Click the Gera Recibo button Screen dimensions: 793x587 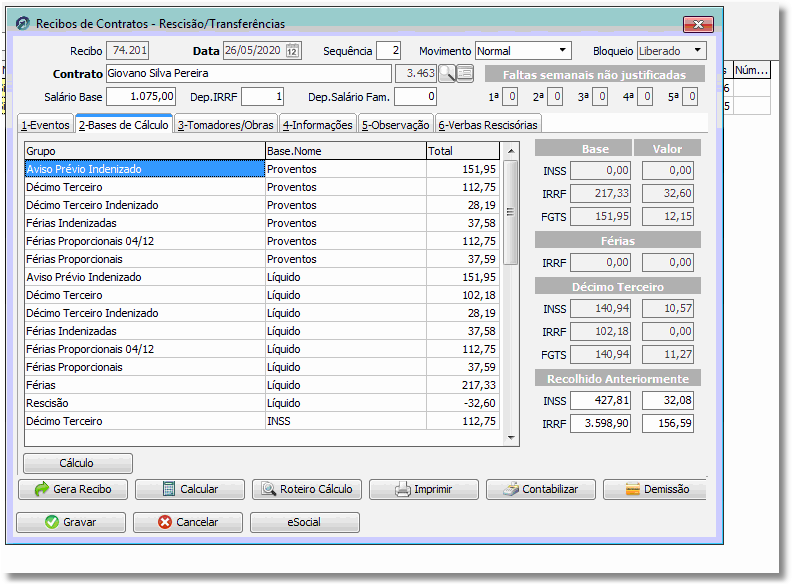(73, 489)
